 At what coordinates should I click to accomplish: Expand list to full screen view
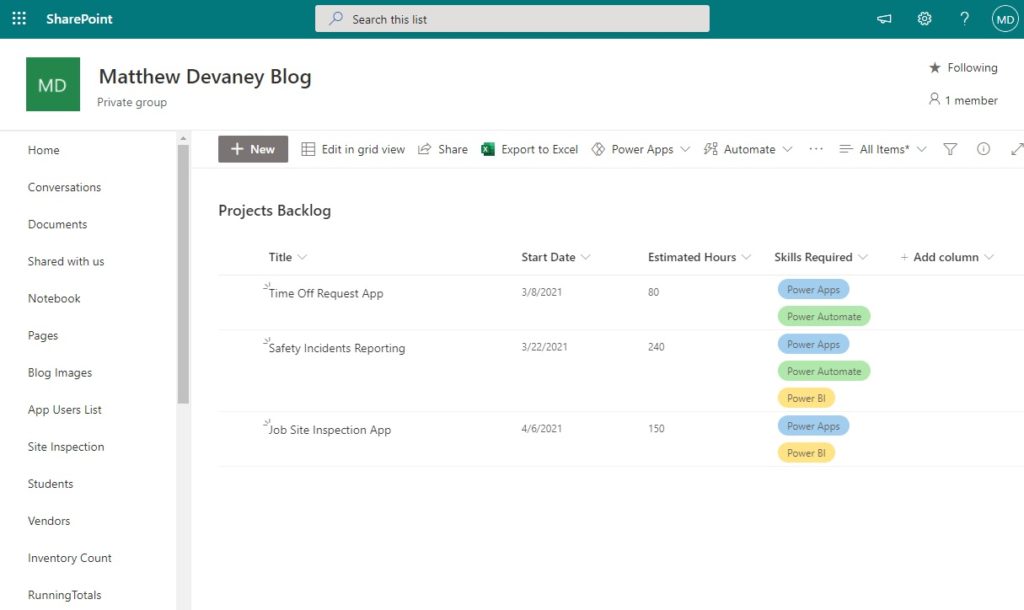pos(1015,148)
